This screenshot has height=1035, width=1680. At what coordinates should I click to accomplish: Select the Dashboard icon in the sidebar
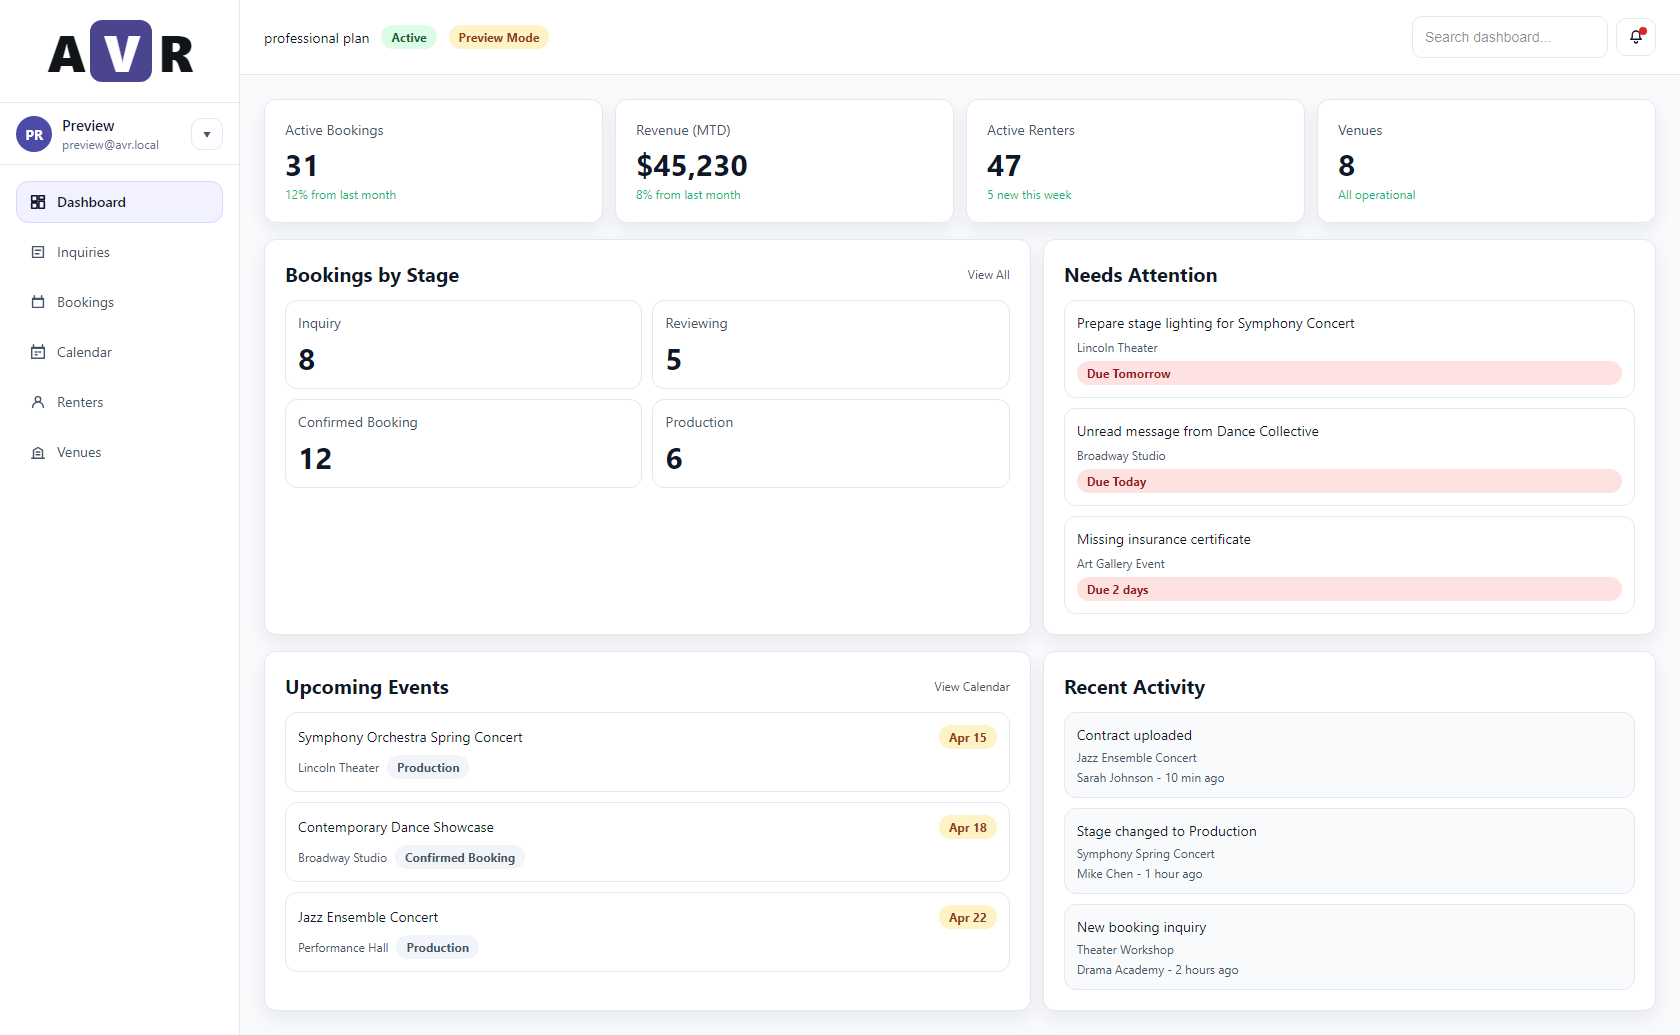pos(37,201)
